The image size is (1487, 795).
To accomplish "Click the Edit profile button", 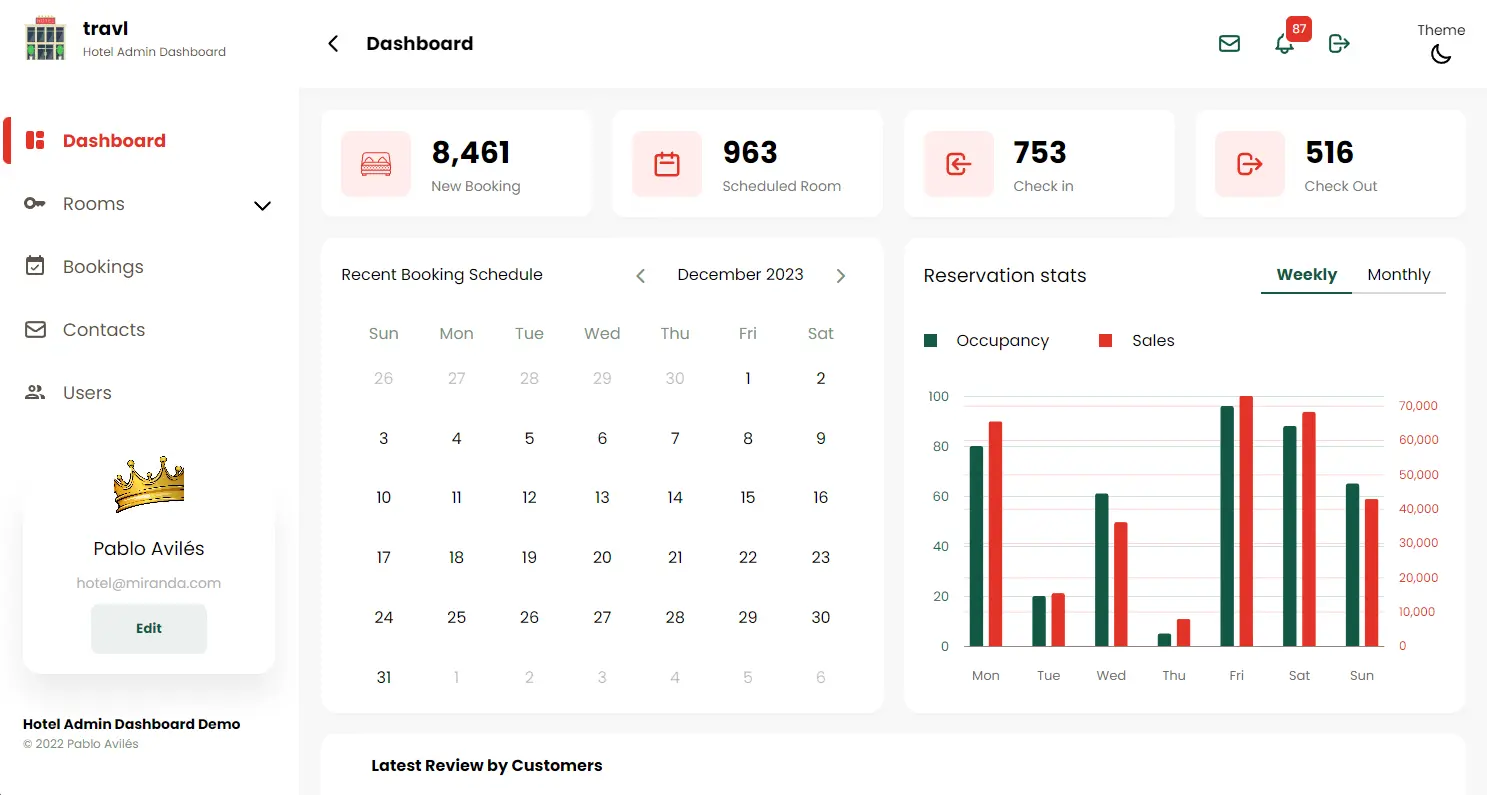I will 149,629.
